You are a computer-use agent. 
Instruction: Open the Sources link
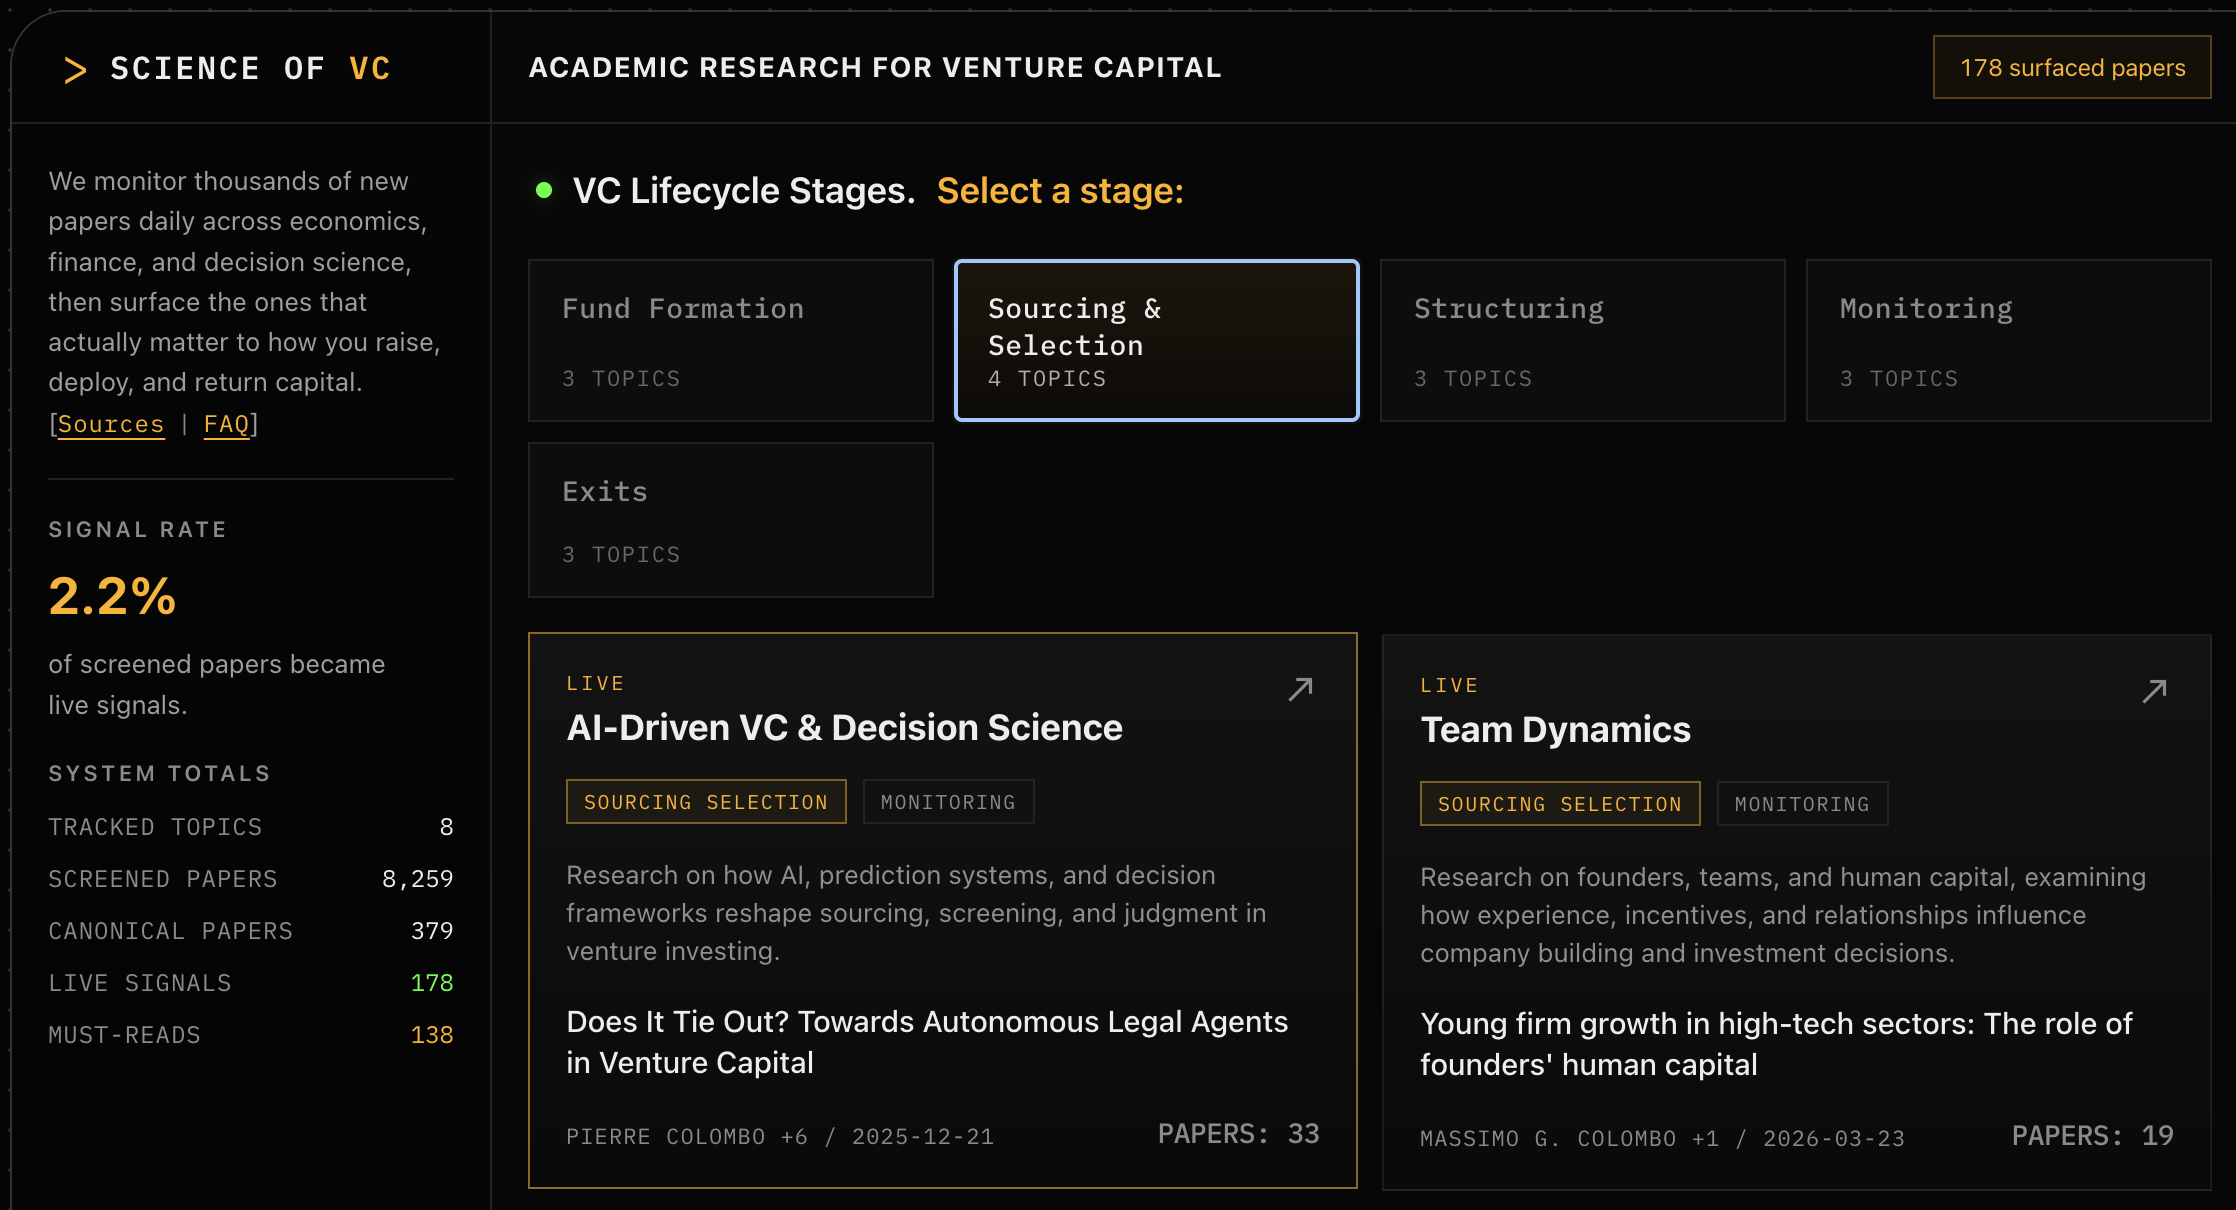tap(110, 424)
